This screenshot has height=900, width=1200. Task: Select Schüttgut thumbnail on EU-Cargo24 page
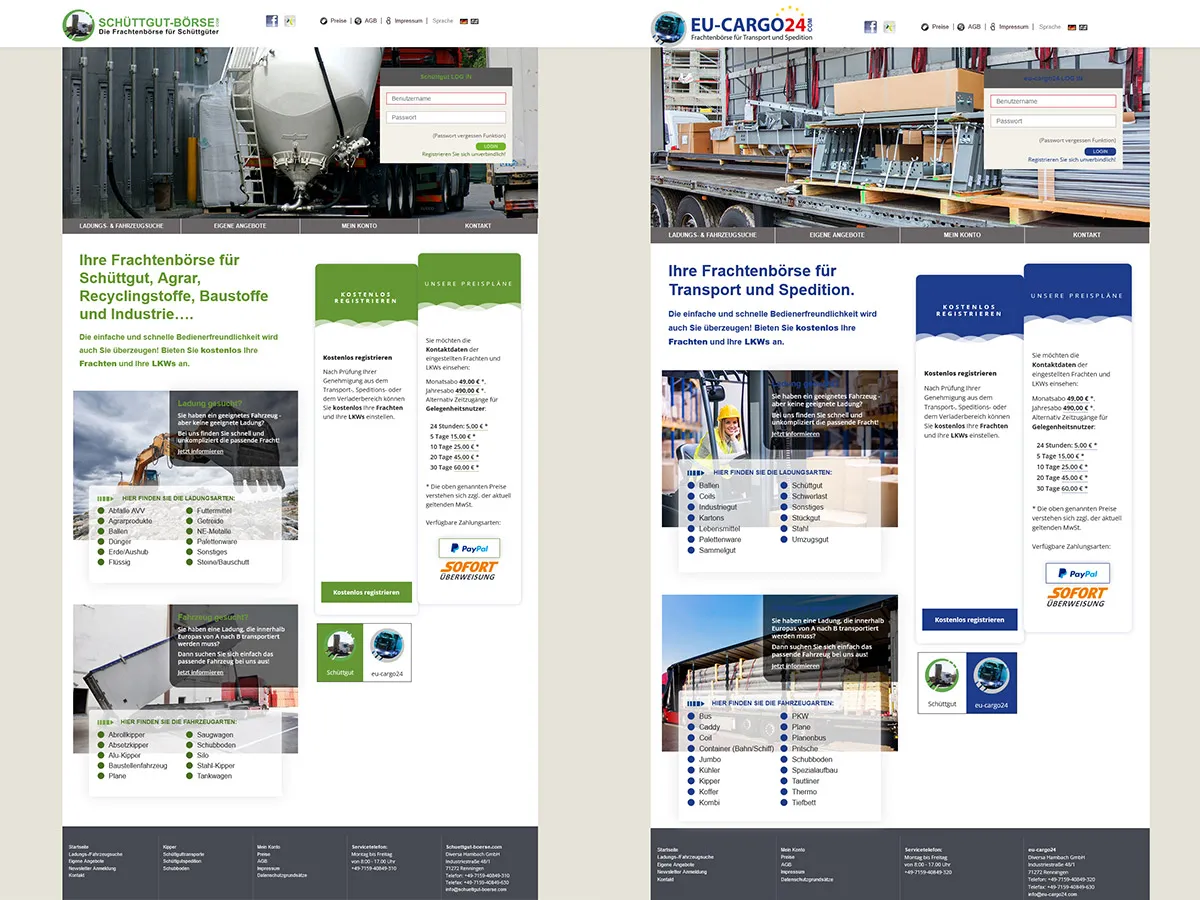[942, 683]
